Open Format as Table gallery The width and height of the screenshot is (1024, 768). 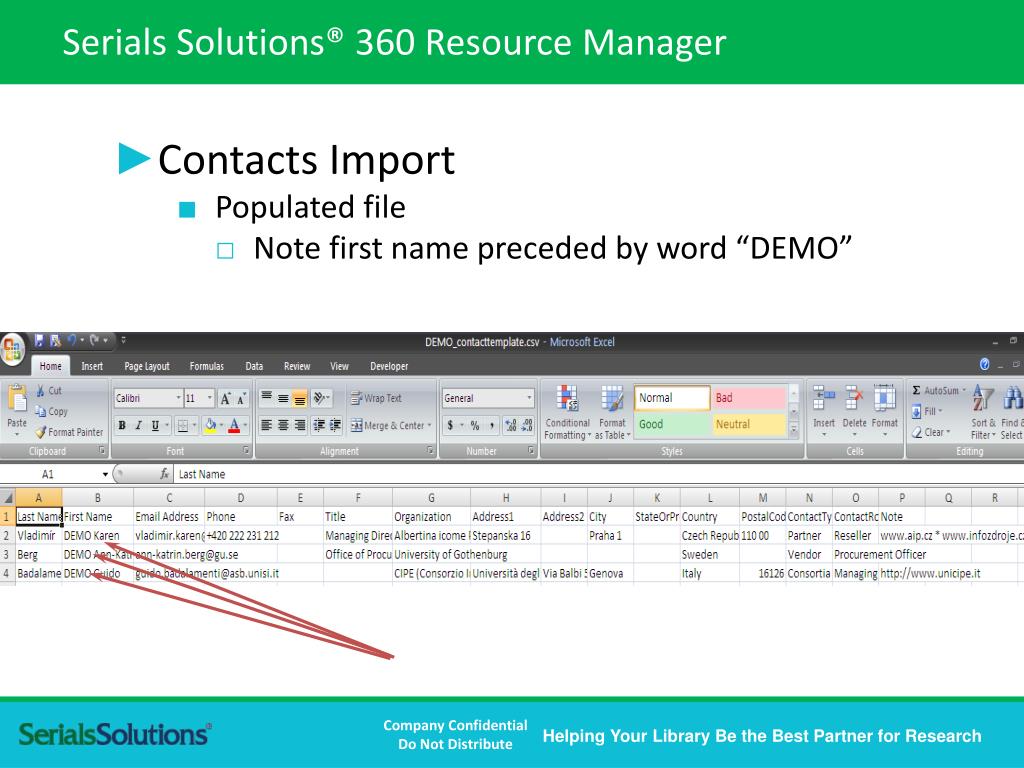point(612,413)
